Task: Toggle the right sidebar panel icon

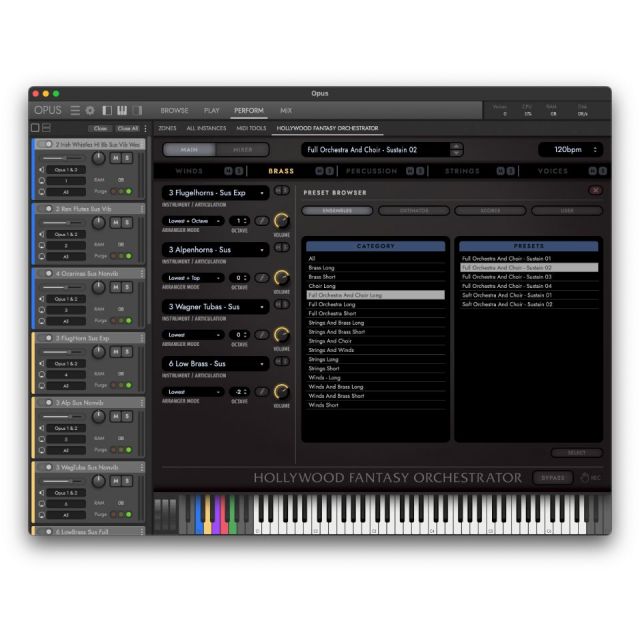Action: [x=138, y=110]
